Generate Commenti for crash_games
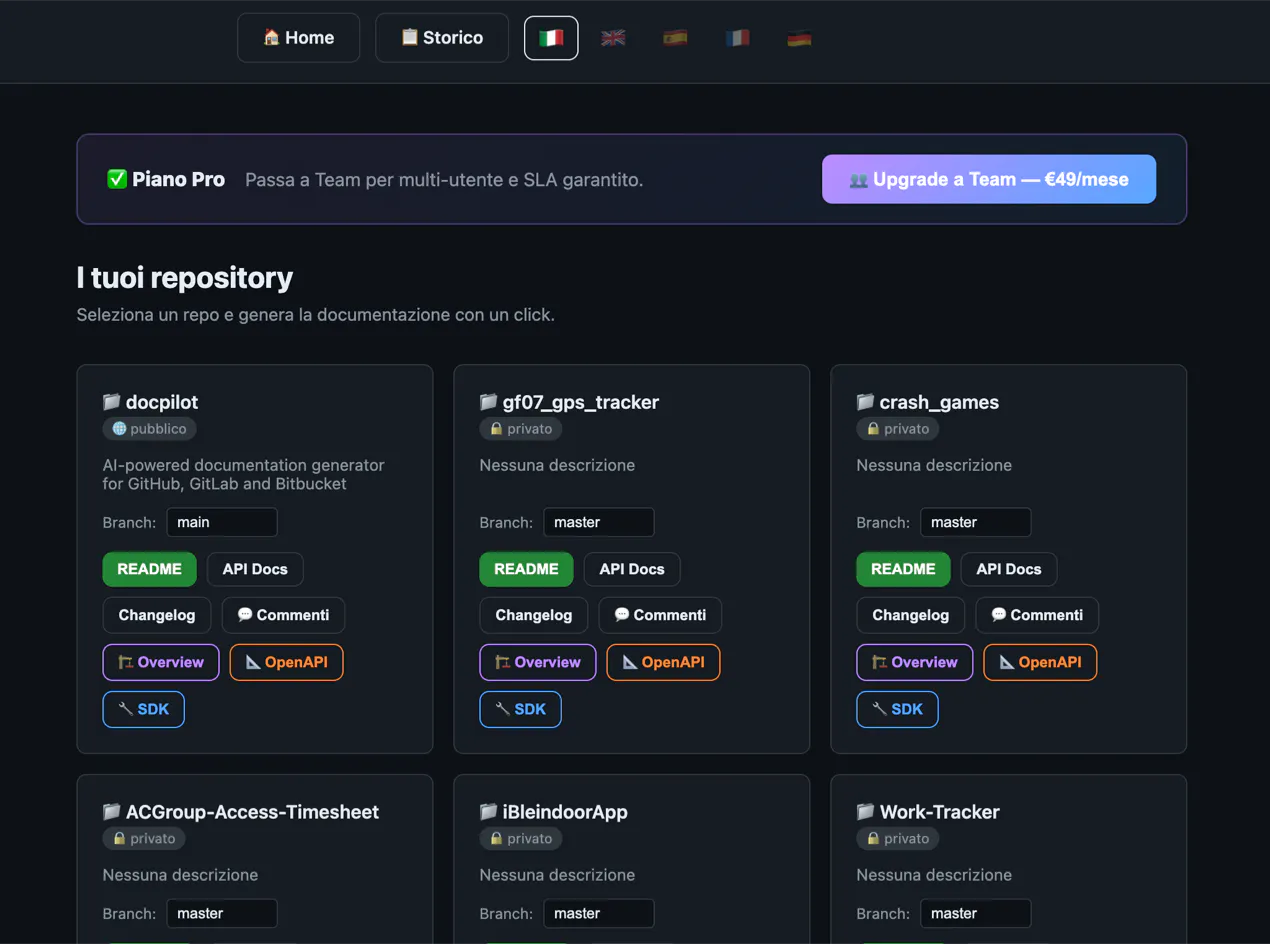The width and height of the screenshot is (1270, 944). tap(1037, 615)
